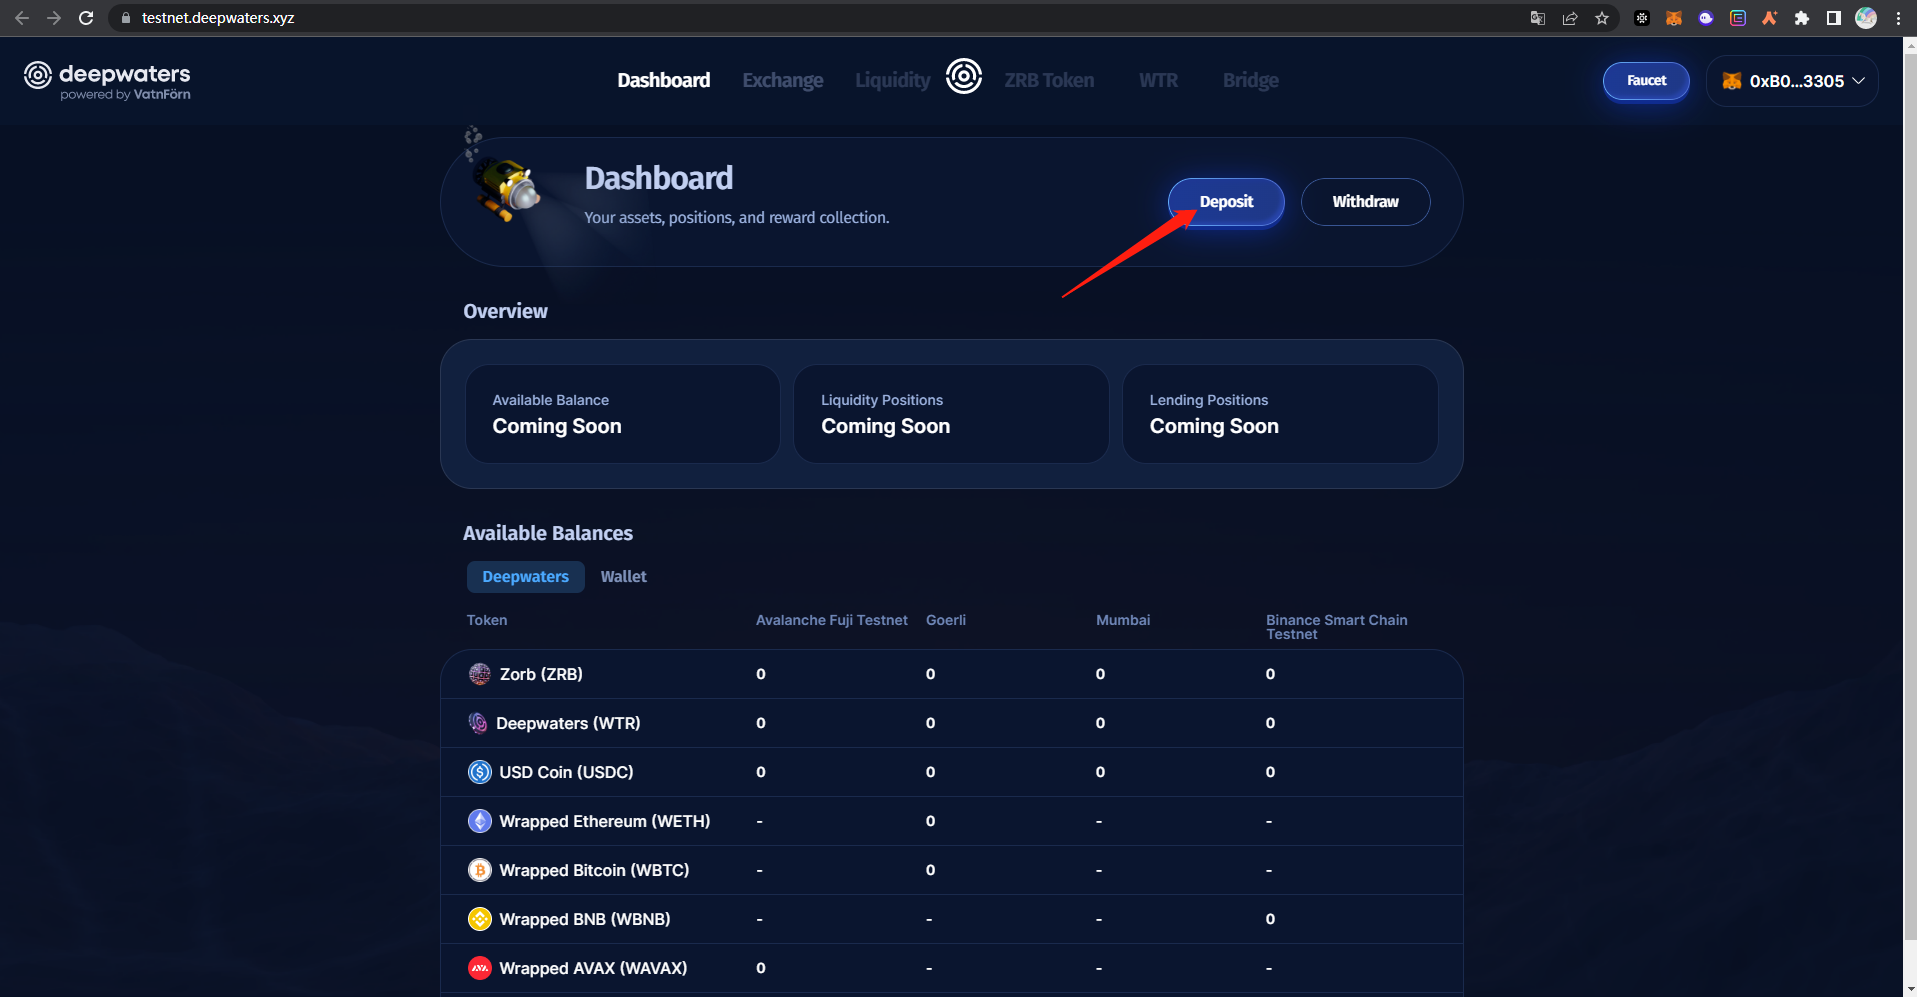This screenshot has width=1917, height=997.
Task: Switch to the Wallet balances tab
Action: point(622,576)
